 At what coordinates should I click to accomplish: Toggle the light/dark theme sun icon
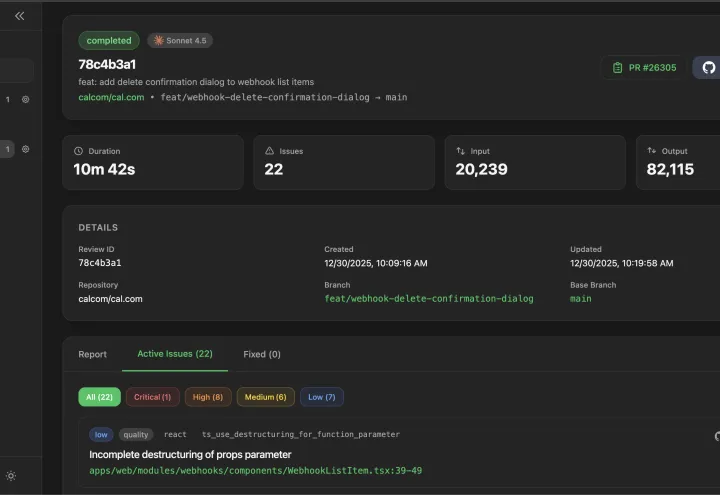[x=11, y=476]
